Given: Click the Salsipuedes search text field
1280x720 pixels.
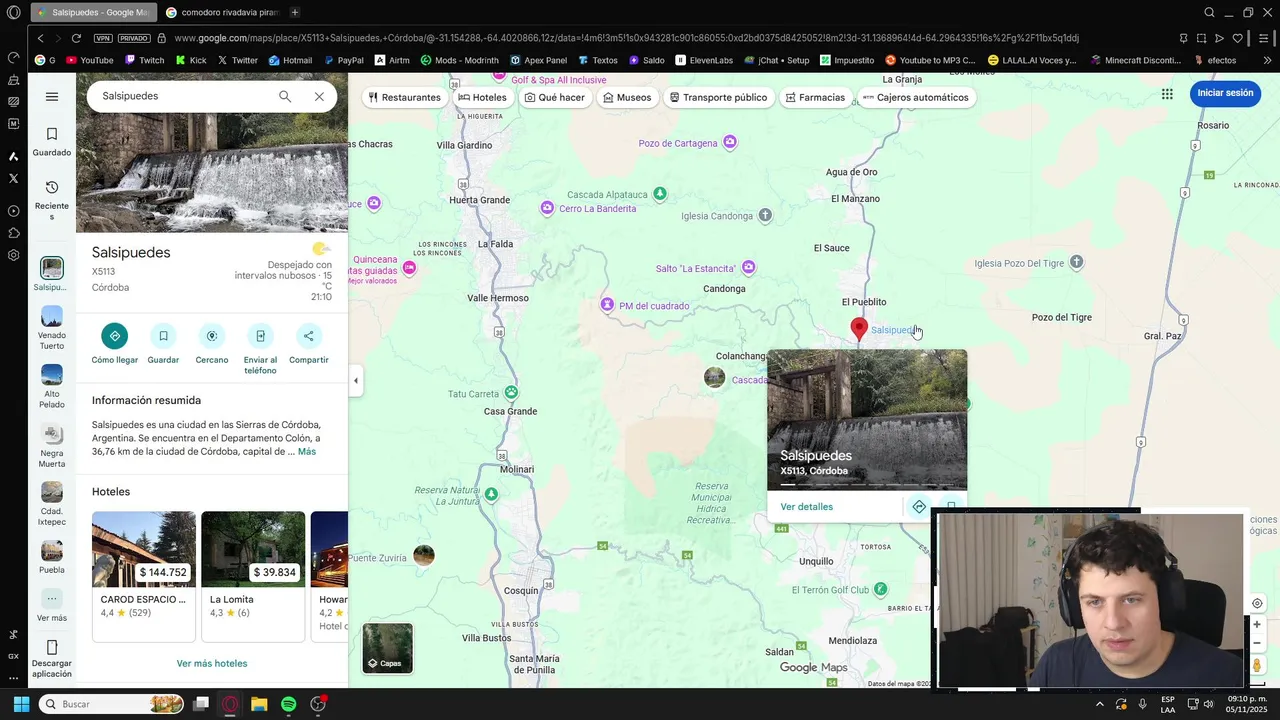Looking at the screenshot, I should [x=182, y=96].
